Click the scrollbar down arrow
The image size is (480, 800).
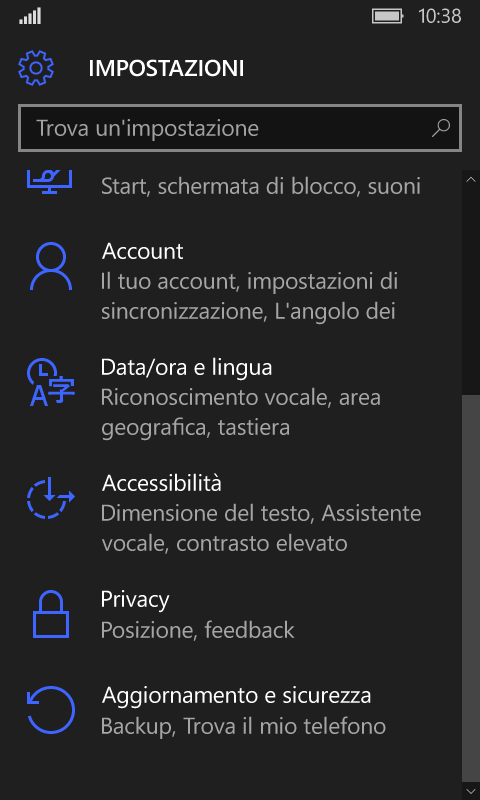pos(471,791)
